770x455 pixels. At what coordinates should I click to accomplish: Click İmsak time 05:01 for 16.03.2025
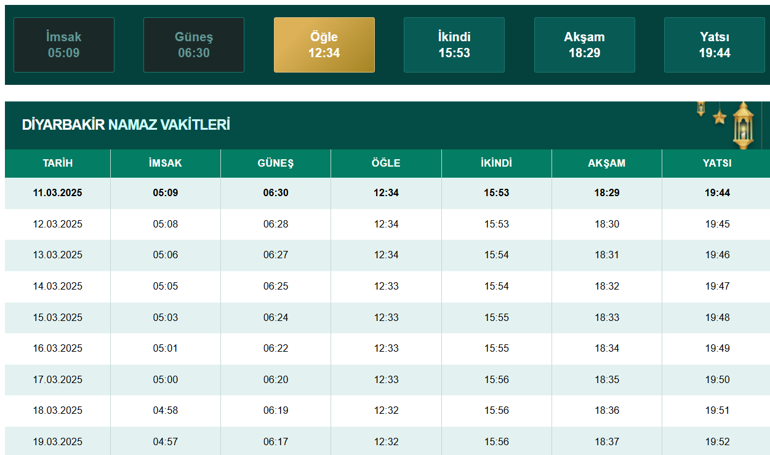165,348
